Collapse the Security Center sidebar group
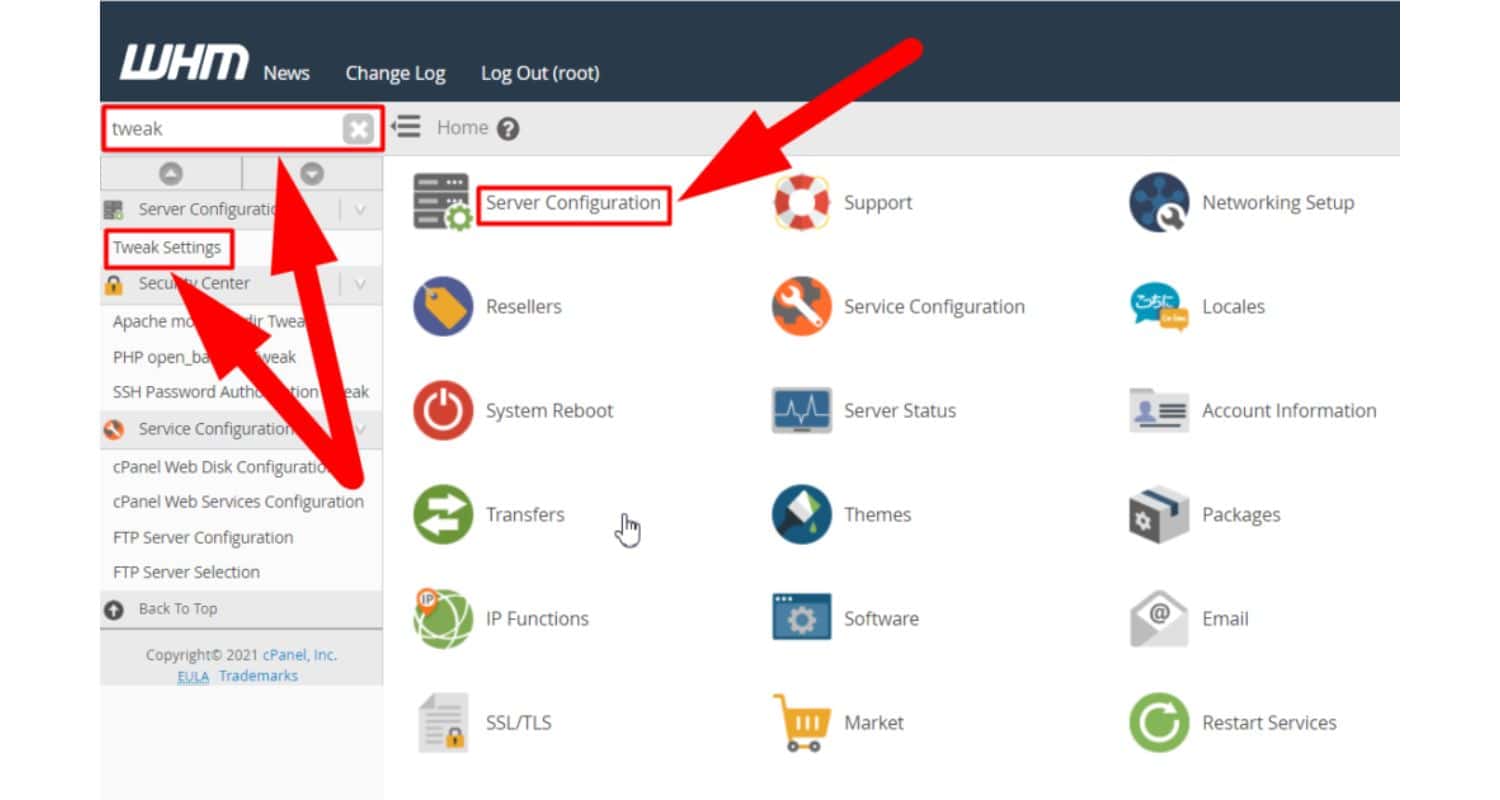The height and width of the screenshot is (800, 1500). point(360,284)
